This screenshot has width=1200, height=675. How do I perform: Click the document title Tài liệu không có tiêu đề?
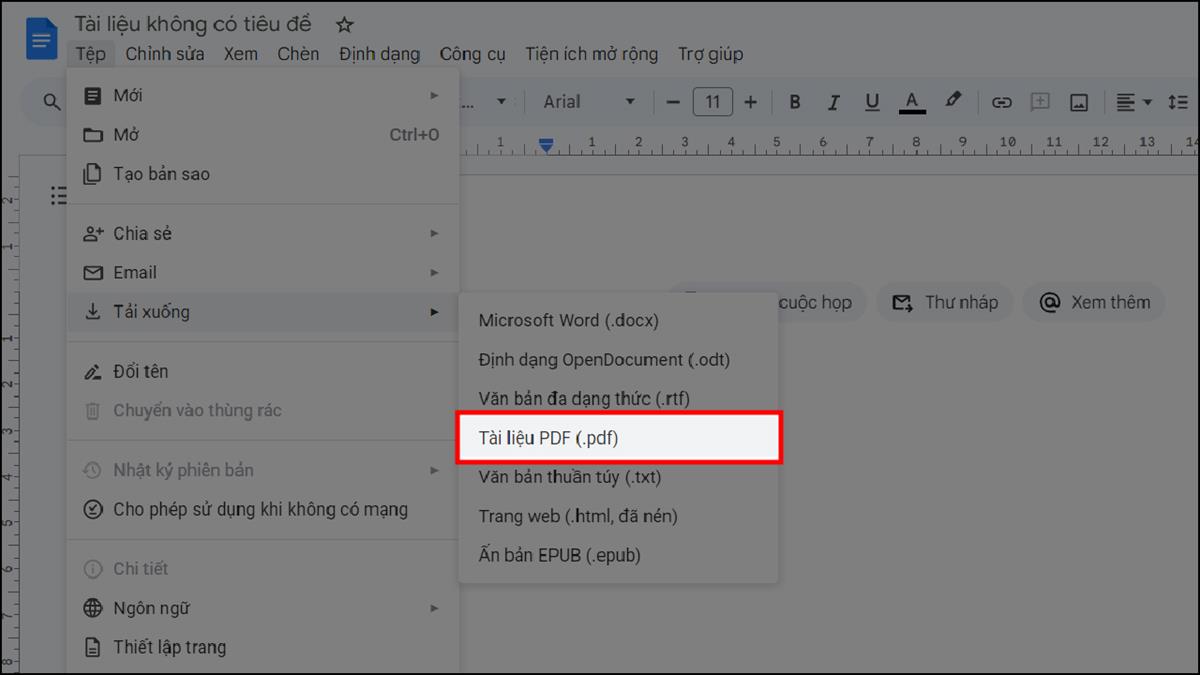pos(191,23)
